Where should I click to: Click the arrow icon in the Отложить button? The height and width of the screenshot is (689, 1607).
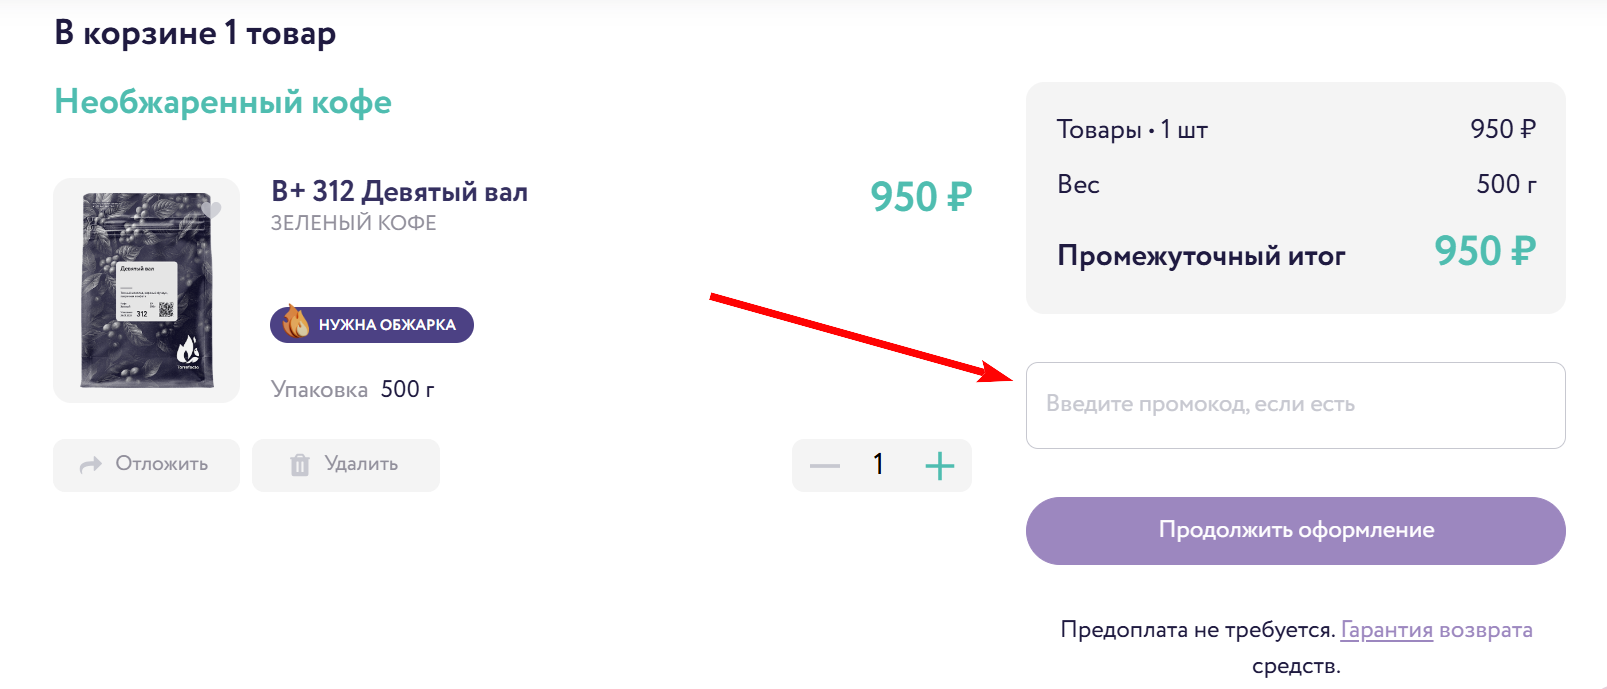point(91,465)
